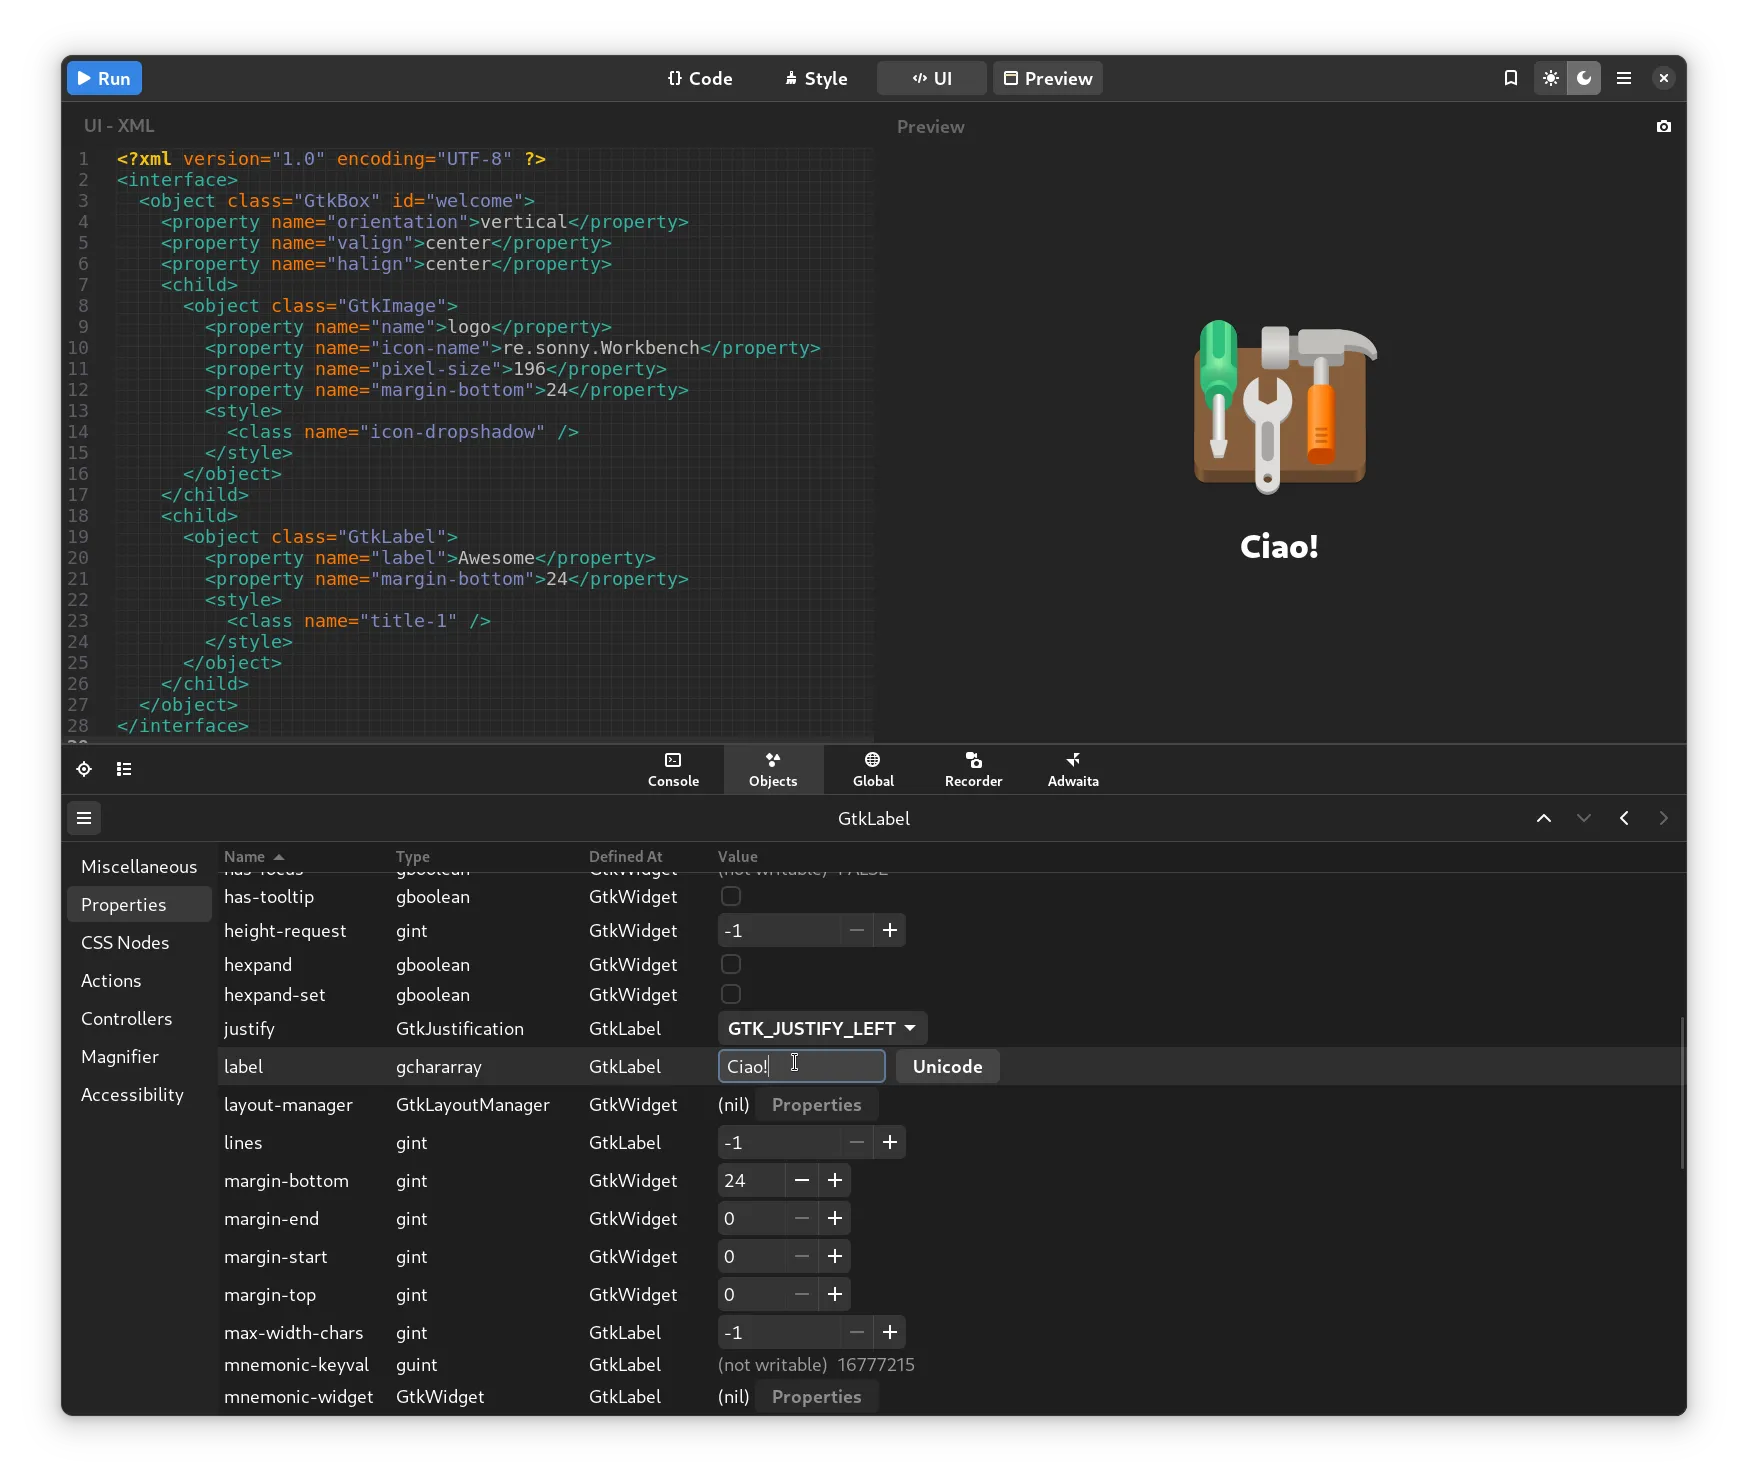This screenshot has width=1748, height=1483.
Task: Open the justify GTK_JUSTIFY_LEFT dropdown
Action: pyautogui.click(x=822, y=1029)
